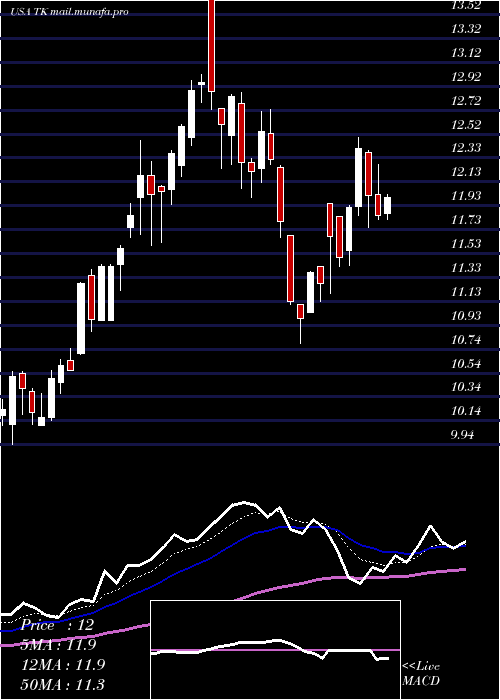Click the 10.34 price axis label

pos(466,387)
